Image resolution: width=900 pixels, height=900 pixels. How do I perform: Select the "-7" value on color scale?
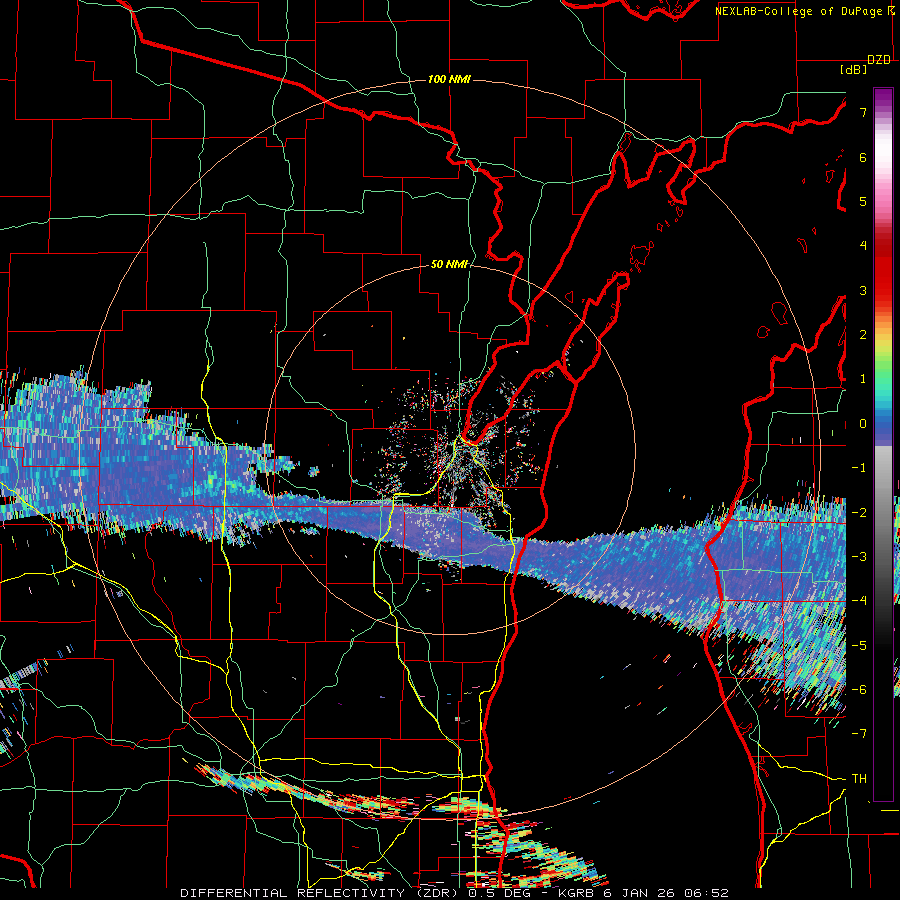859,734
